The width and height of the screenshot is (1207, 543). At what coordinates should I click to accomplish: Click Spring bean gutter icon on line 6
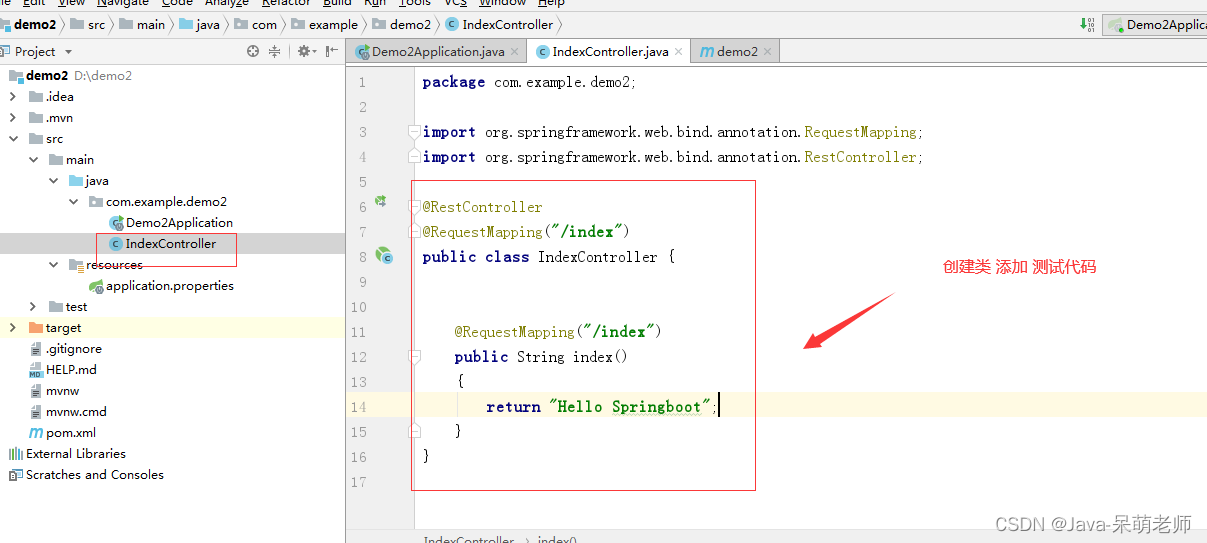pyautogui.click(x=381, y=202)
